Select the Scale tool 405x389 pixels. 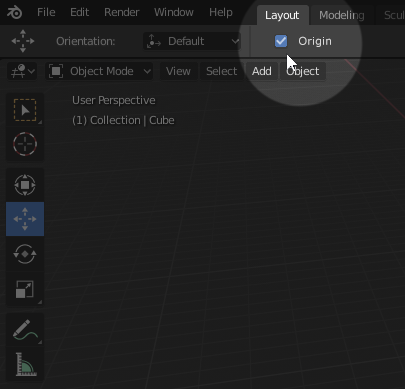(25, 289)
